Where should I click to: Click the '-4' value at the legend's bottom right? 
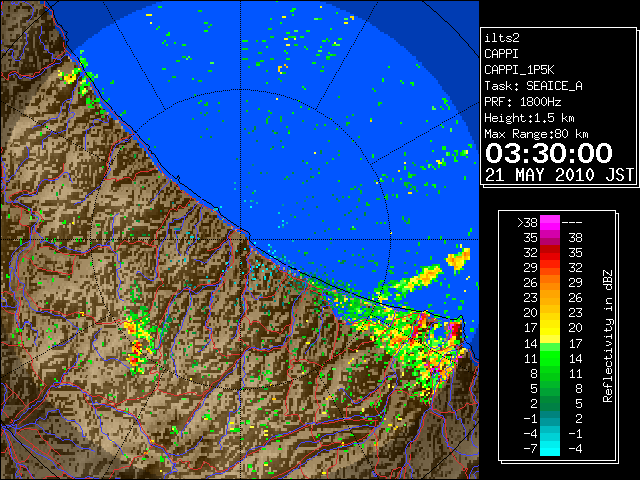575,449
